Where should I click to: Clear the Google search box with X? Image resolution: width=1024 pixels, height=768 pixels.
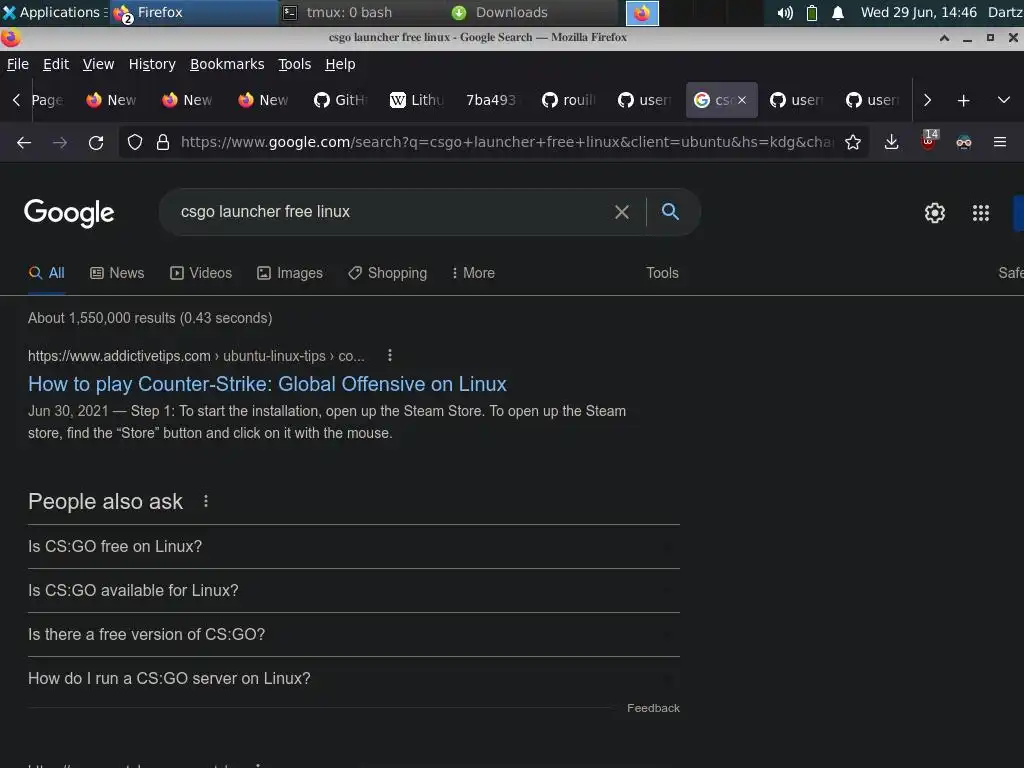click(622, 212)
